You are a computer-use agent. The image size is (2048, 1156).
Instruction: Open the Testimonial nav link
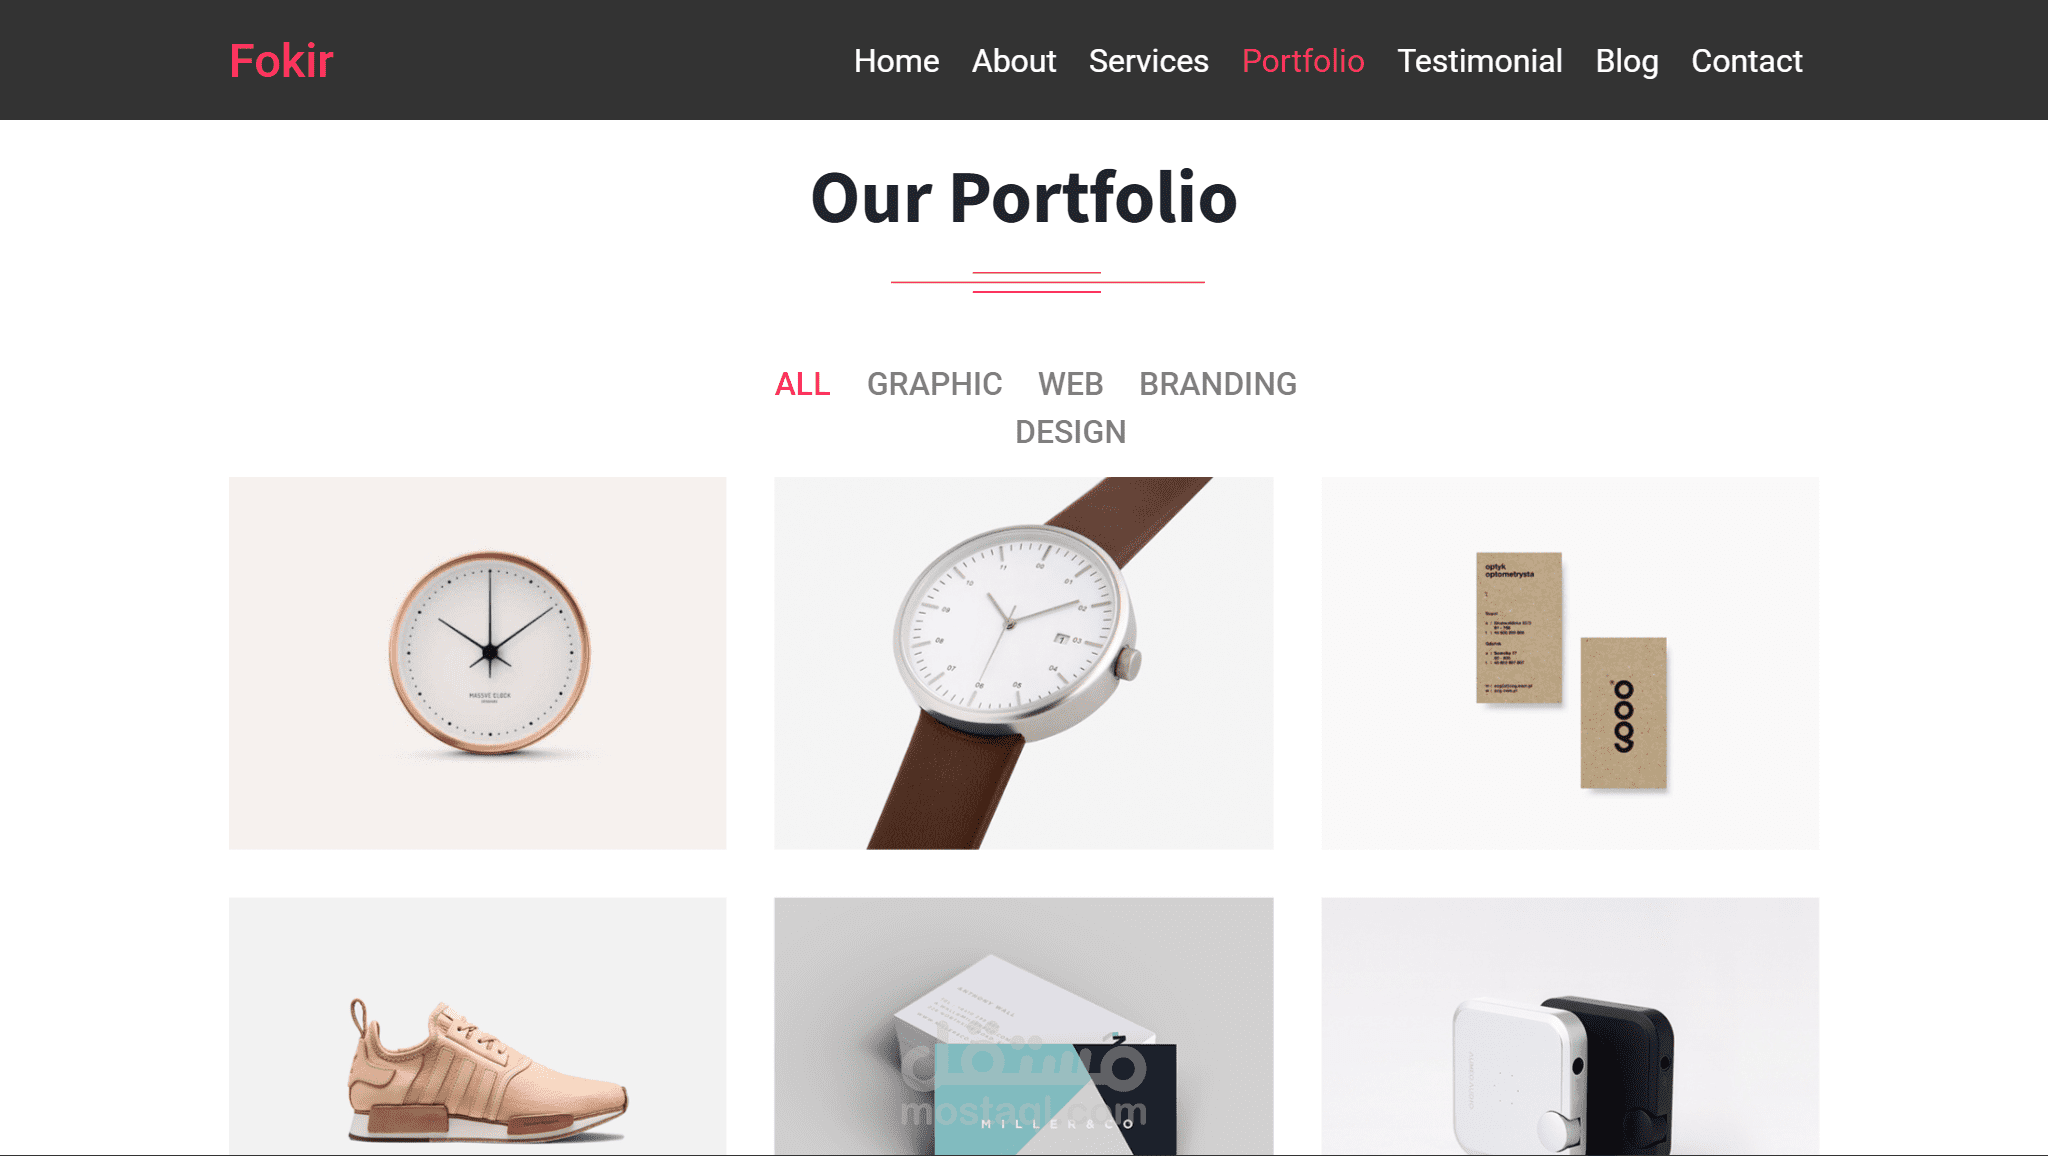pyautogui.click(x=1479, y=61)
